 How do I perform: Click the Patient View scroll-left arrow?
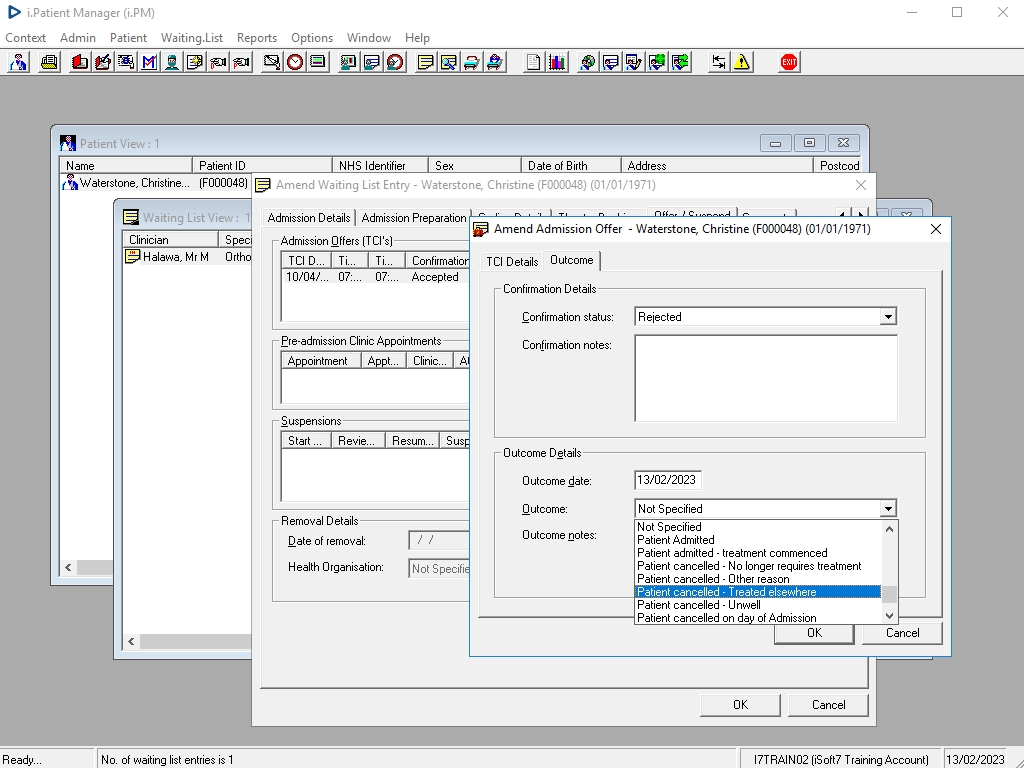pyautogui.click(x=68, y=568)
